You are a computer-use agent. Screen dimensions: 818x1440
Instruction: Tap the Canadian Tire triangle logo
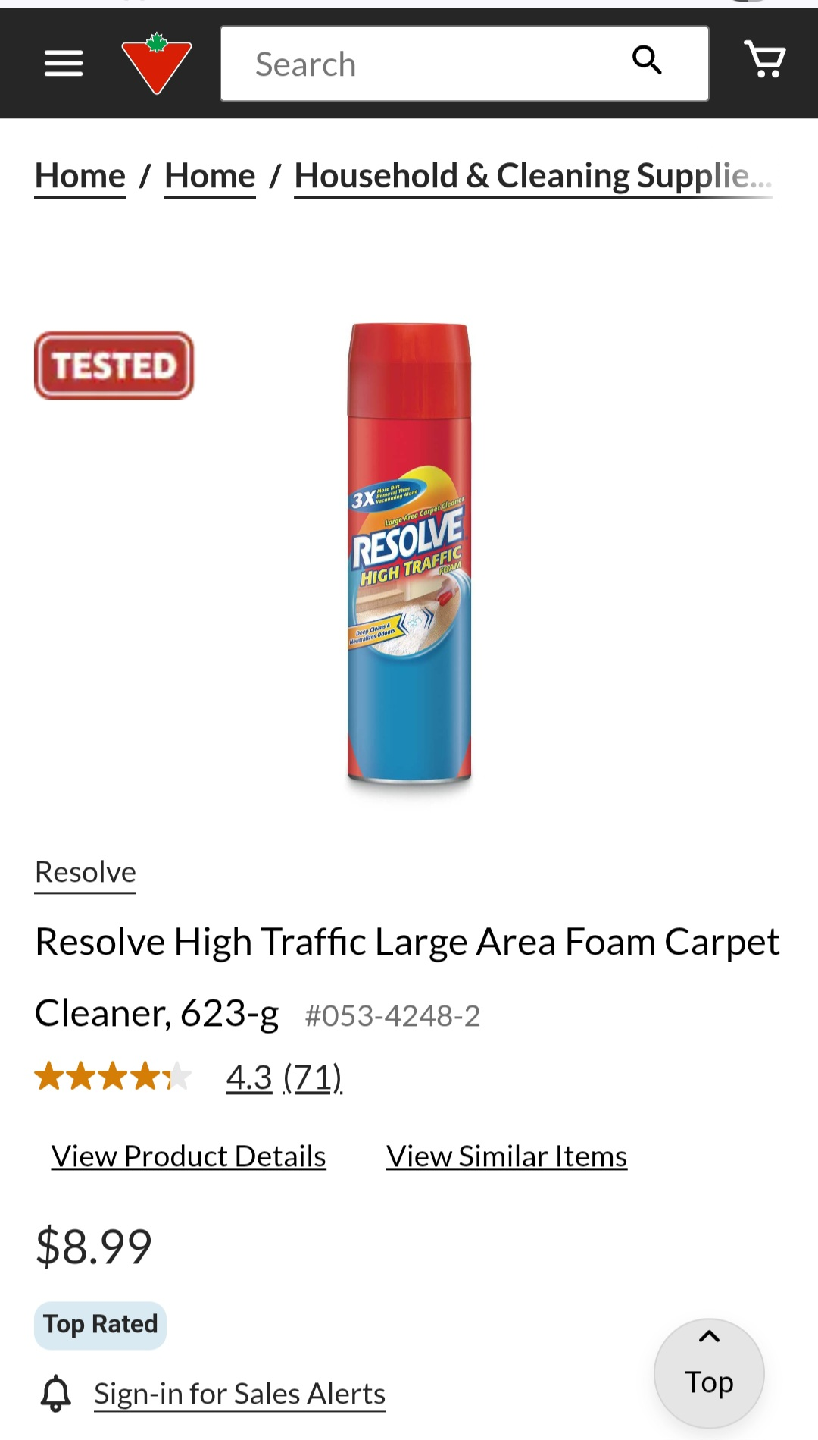pyautogui.click(x=156, y=63)
